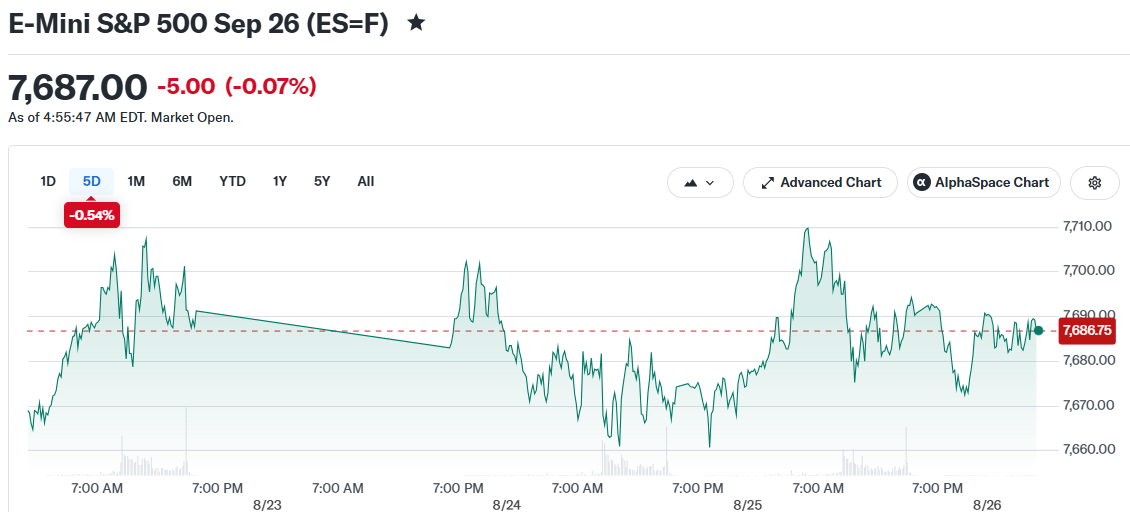The height and width of the screenshot is (512, 1130).
Task: Select the 1D range tab
Action: click(48, 182)
